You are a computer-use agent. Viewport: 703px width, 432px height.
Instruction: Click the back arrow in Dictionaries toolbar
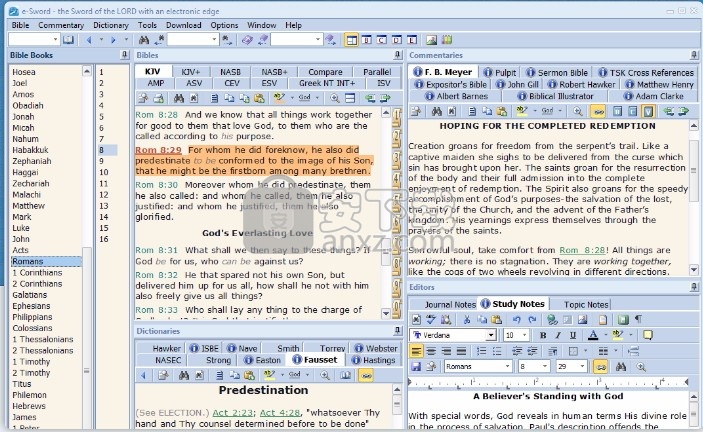pos(143,376)
